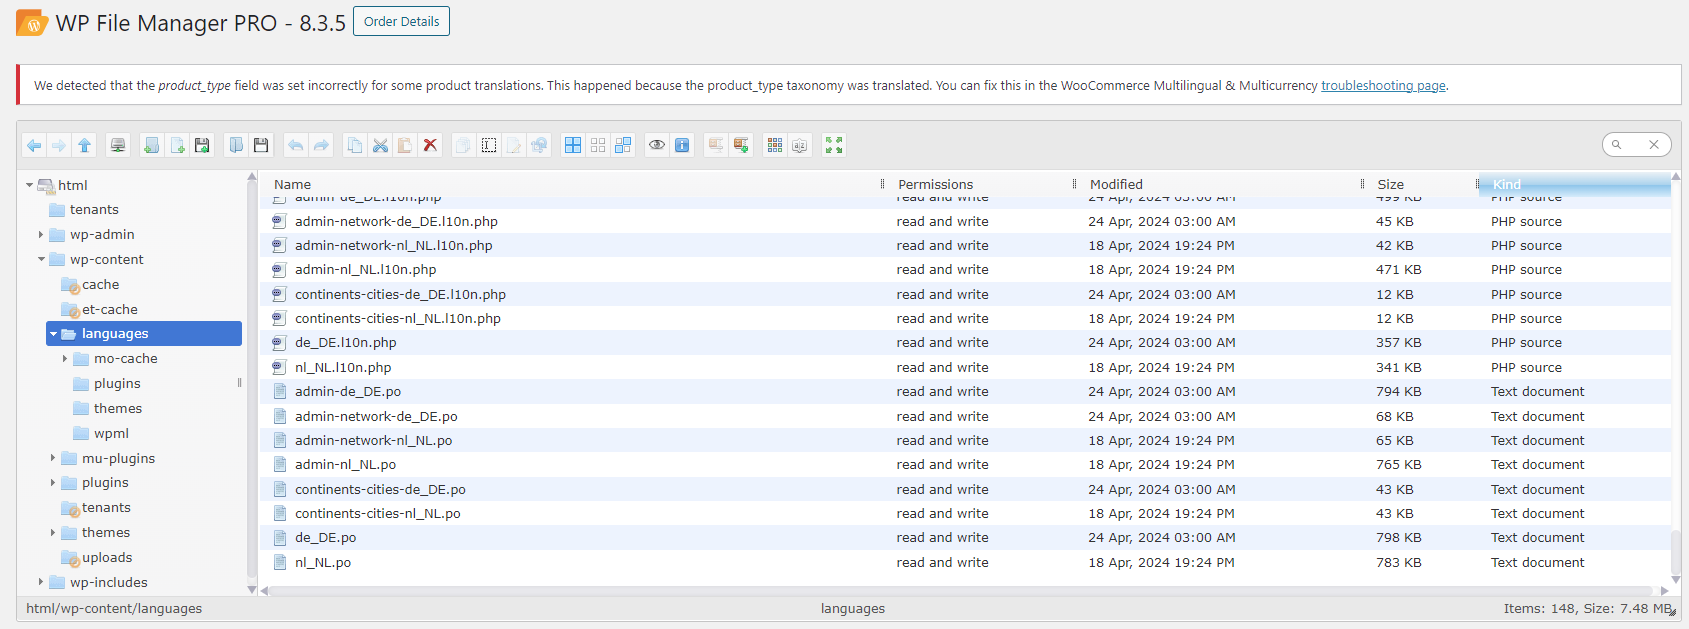Select the file admin-de_DE.po
1689x629 pixels.
point(964,392)
